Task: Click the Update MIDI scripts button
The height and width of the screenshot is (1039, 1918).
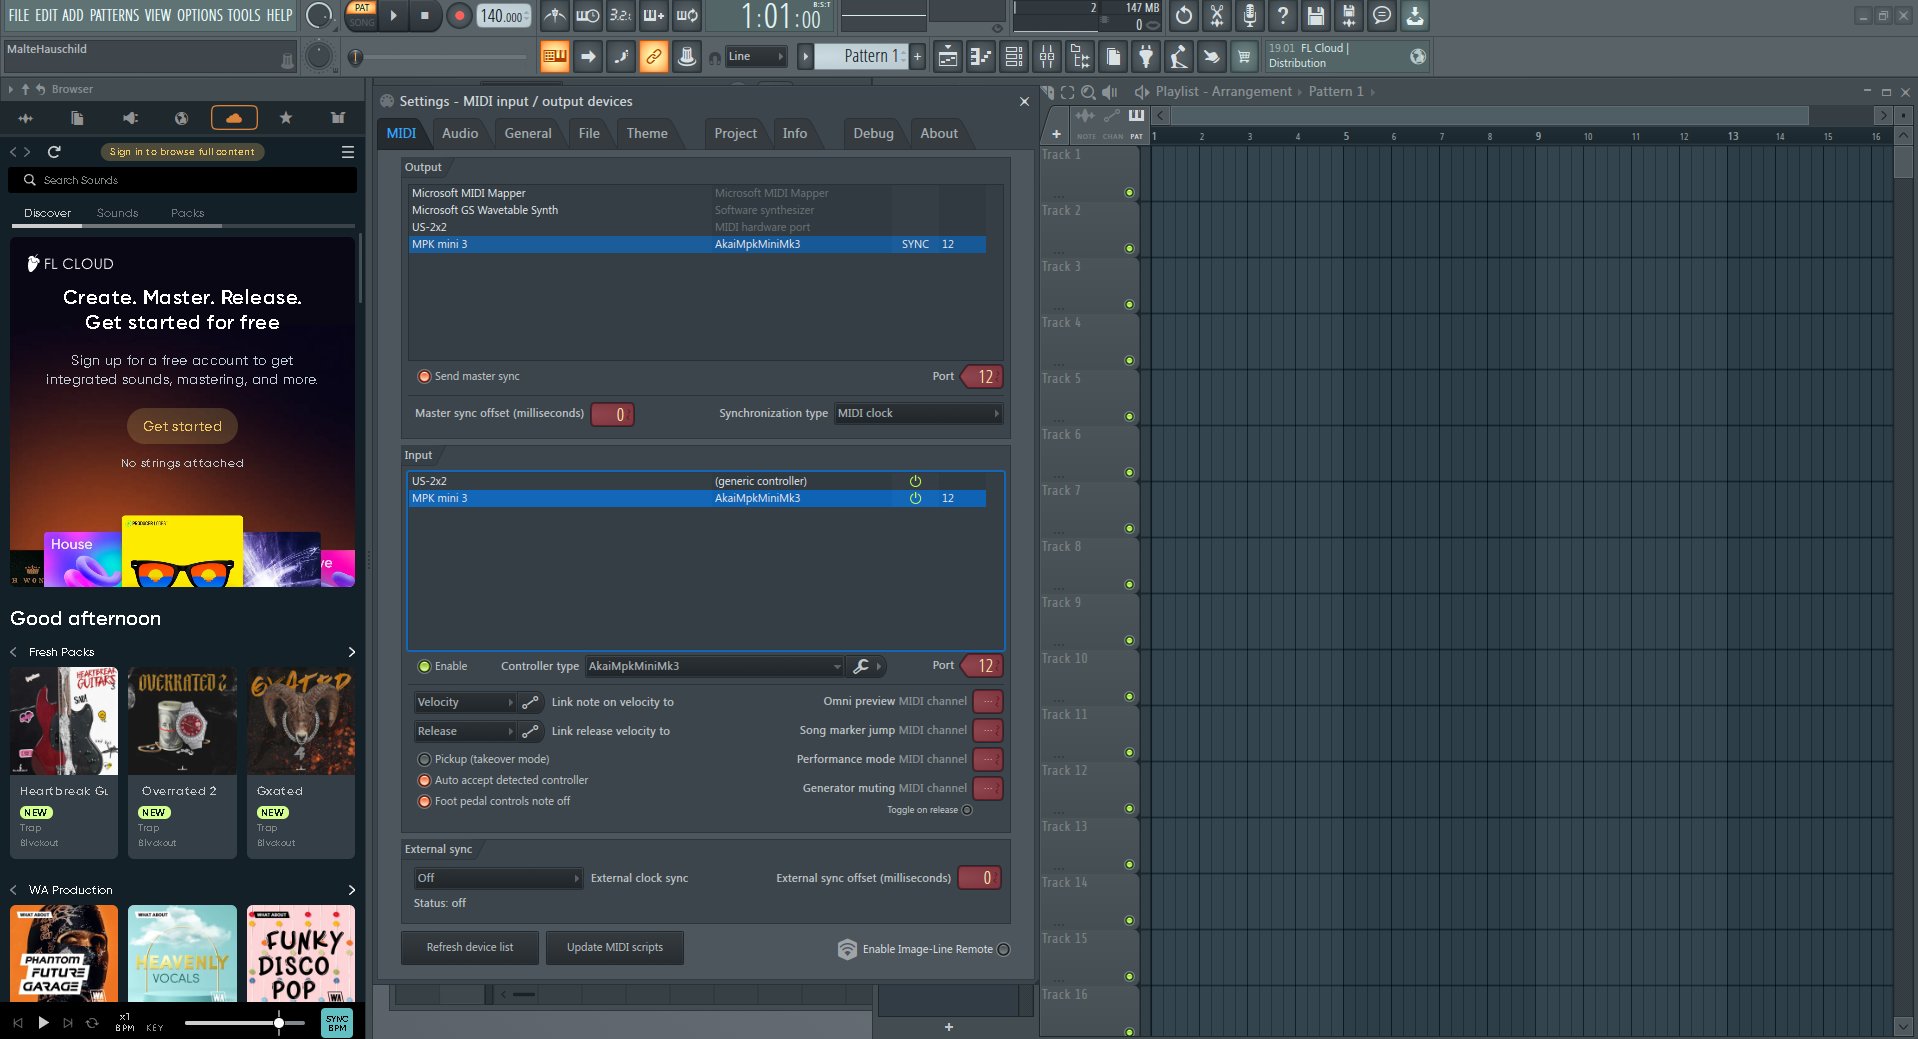Action: (614, 948)
